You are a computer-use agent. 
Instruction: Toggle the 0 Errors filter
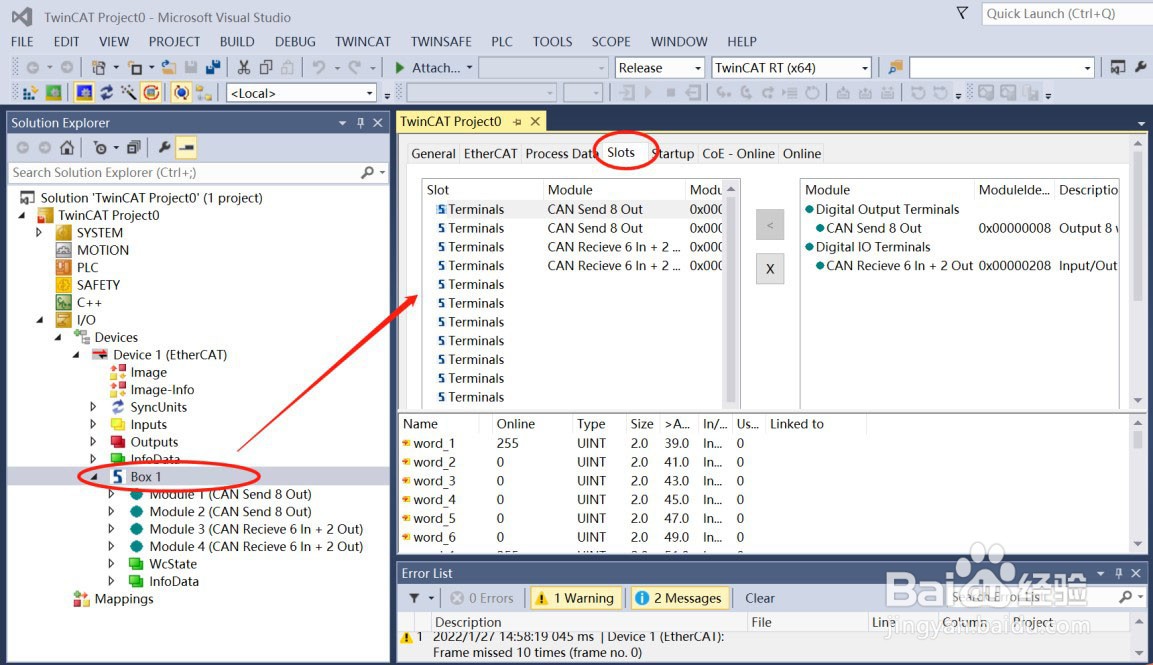tap(482, 598)
